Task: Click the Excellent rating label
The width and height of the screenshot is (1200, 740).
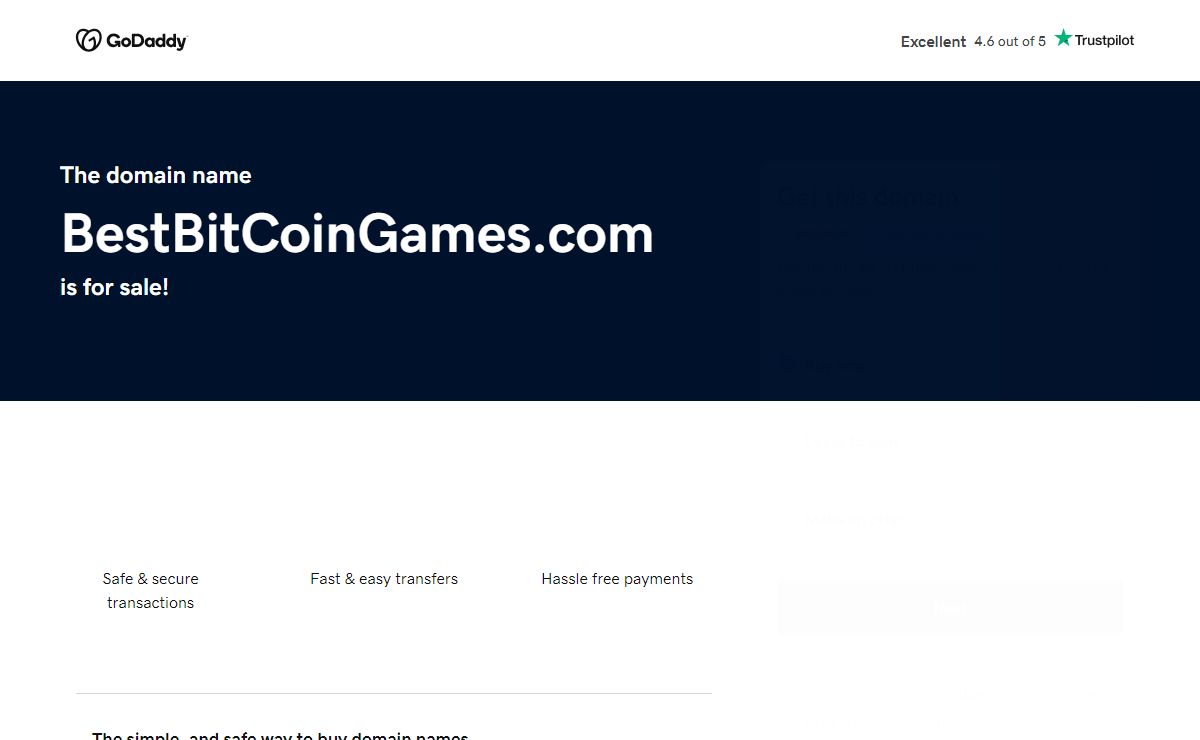Action: (x=933, y=41)
